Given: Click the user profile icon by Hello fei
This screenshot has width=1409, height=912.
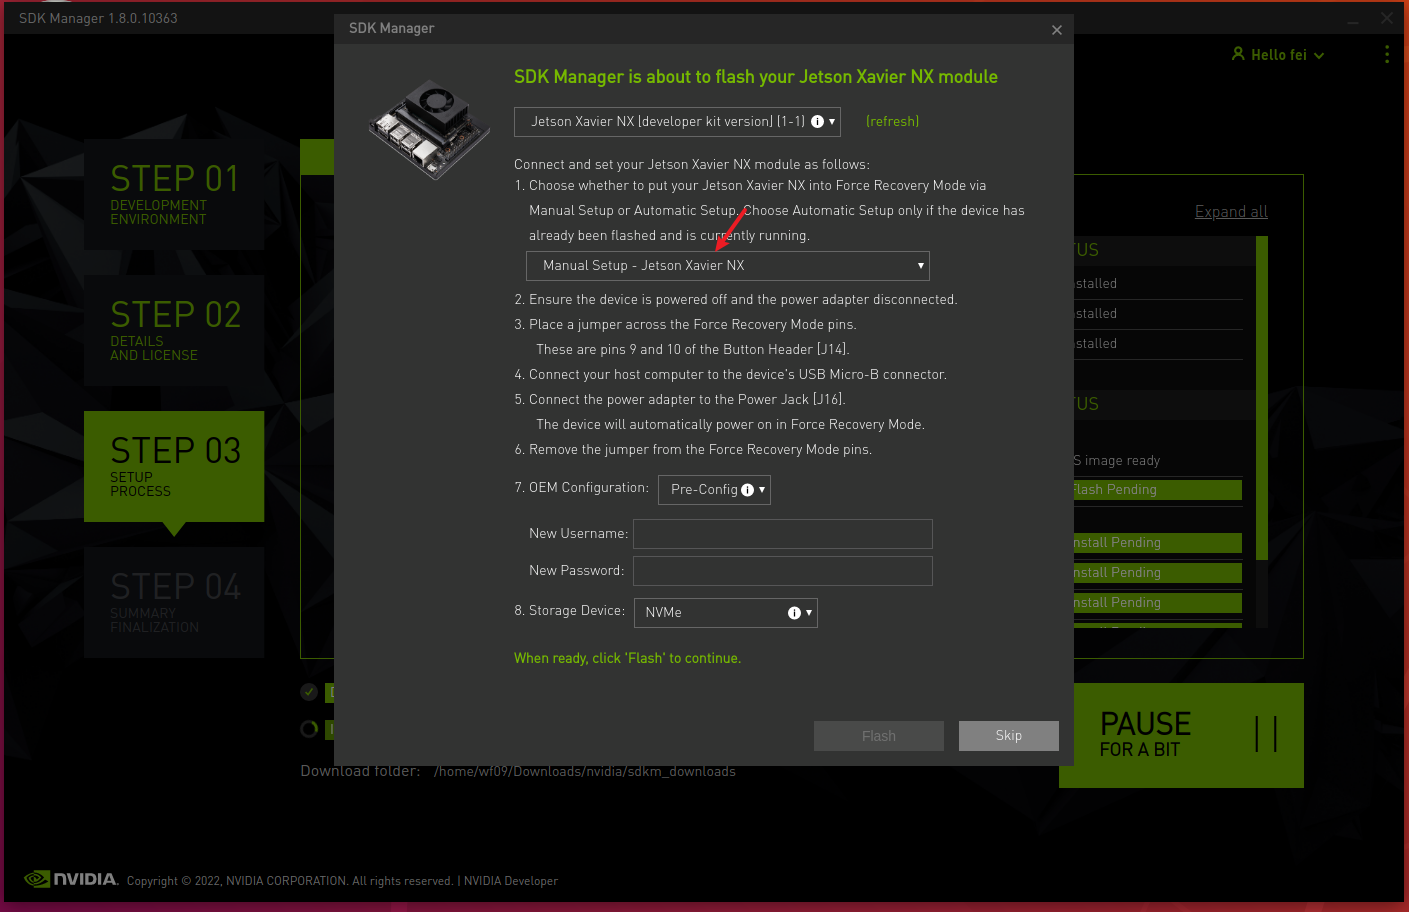Looking at the screenshot, I should [1238, 54].
